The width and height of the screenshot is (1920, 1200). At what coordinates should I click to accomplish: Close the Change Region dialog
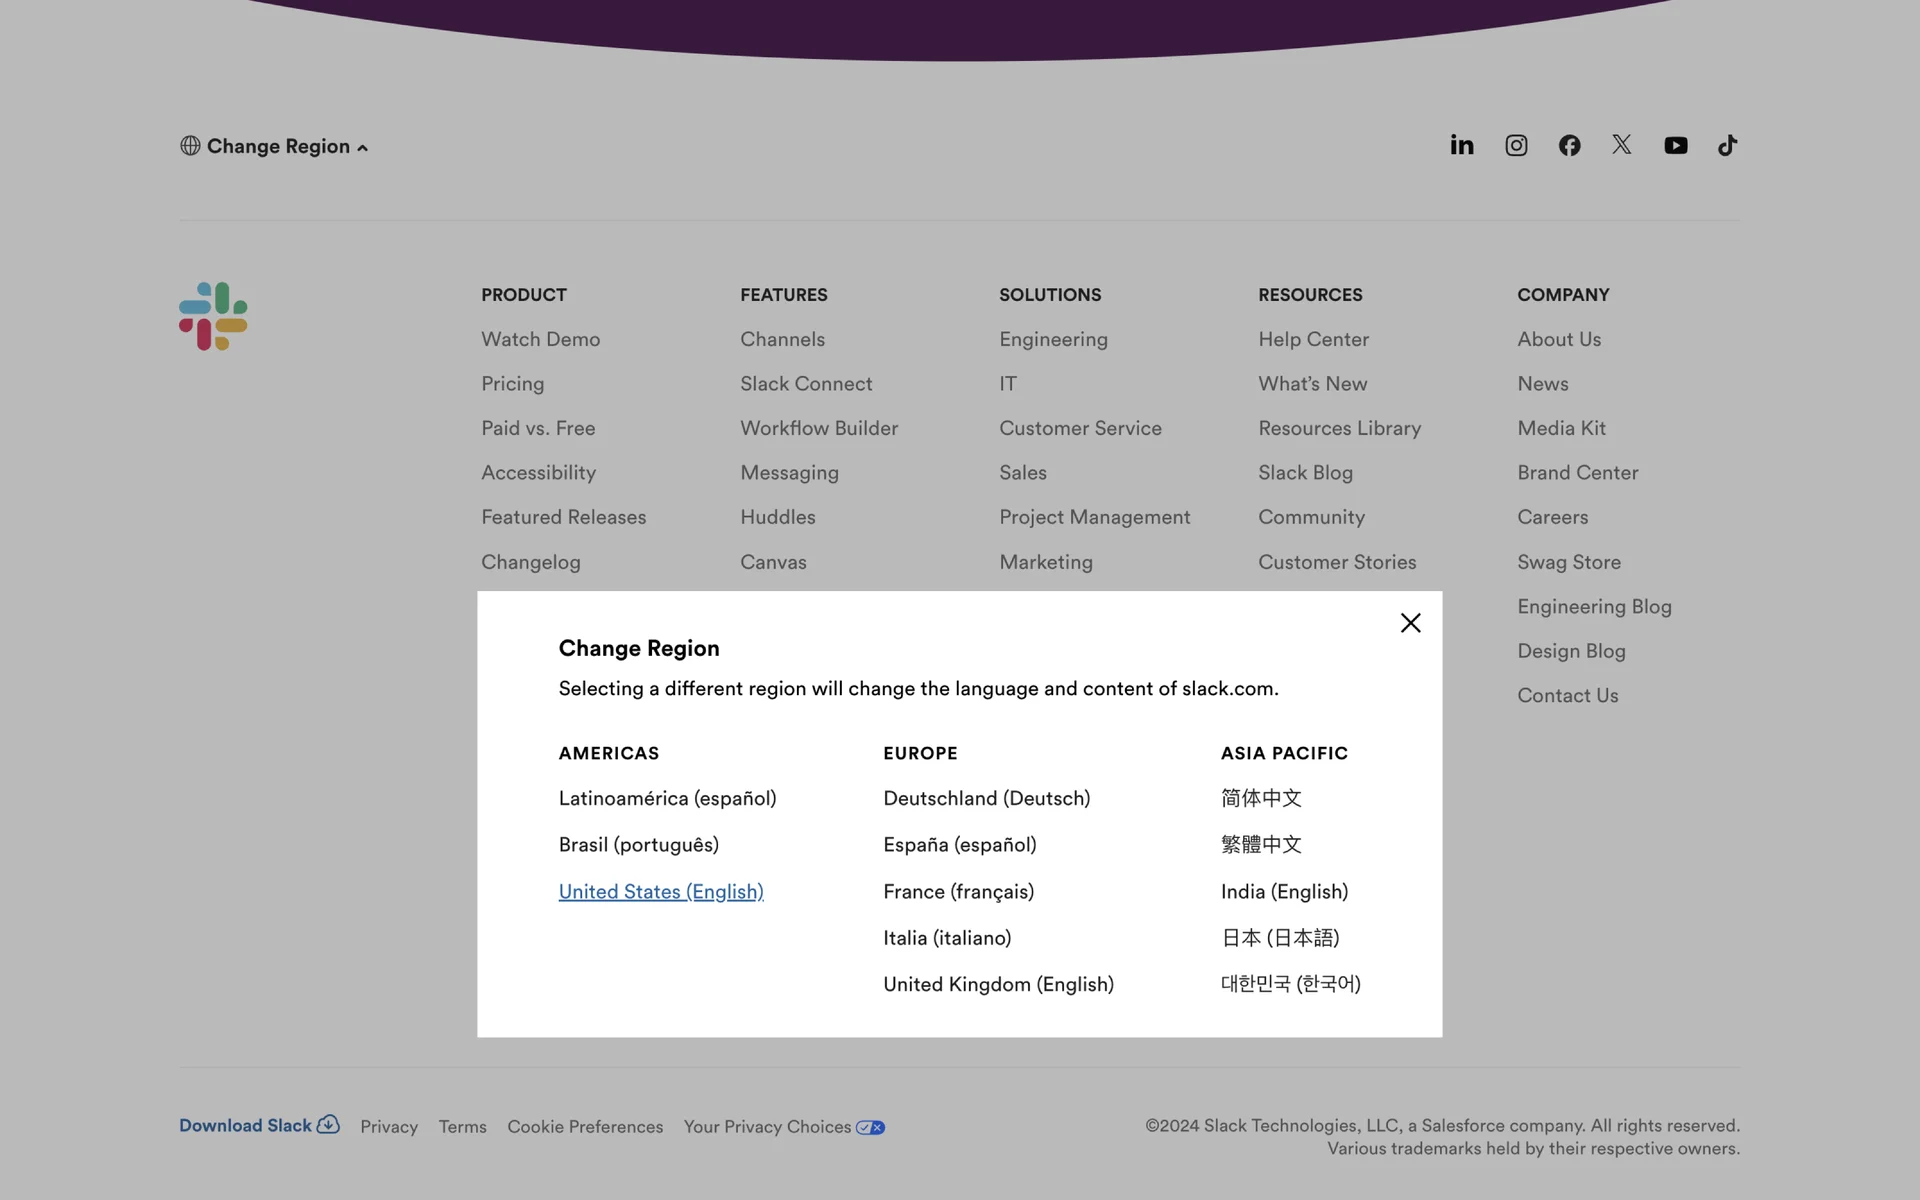1410,623
